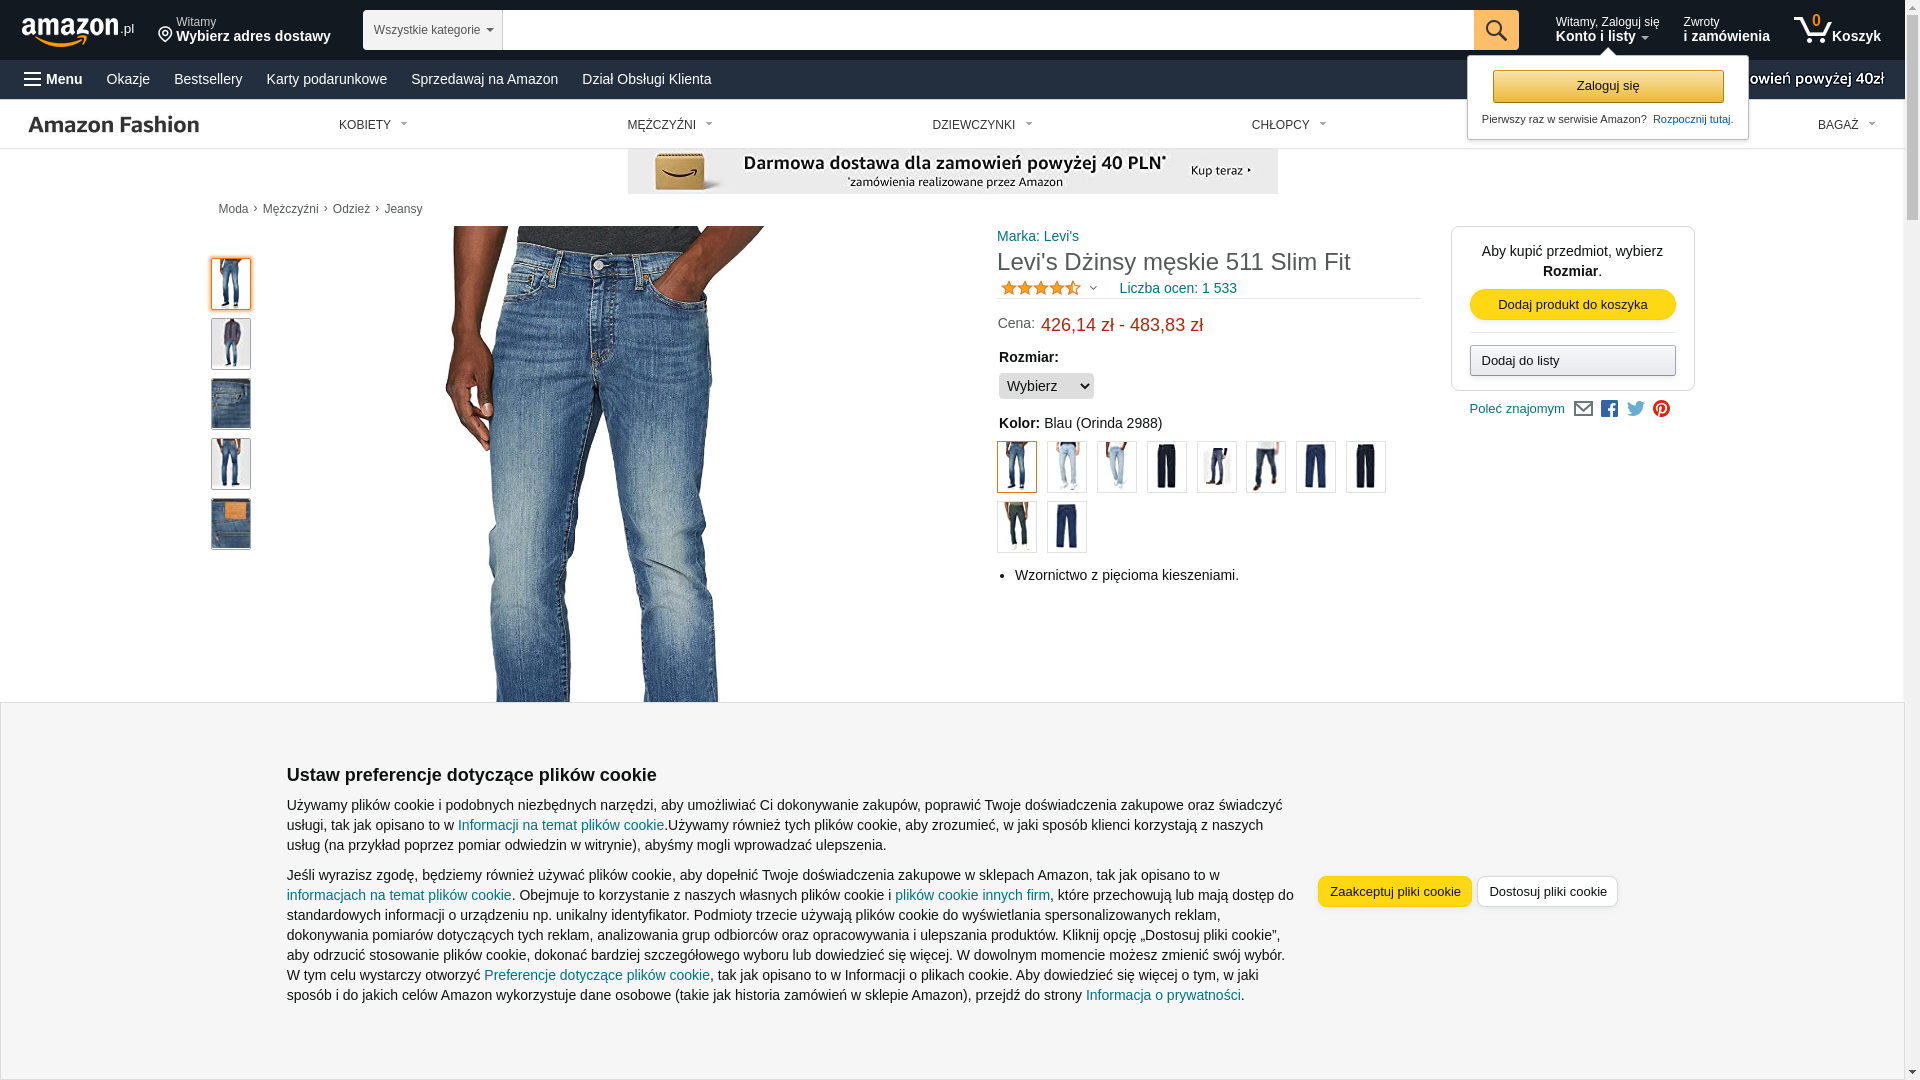Select the dark green jeans color swatch

[1017, 527]
